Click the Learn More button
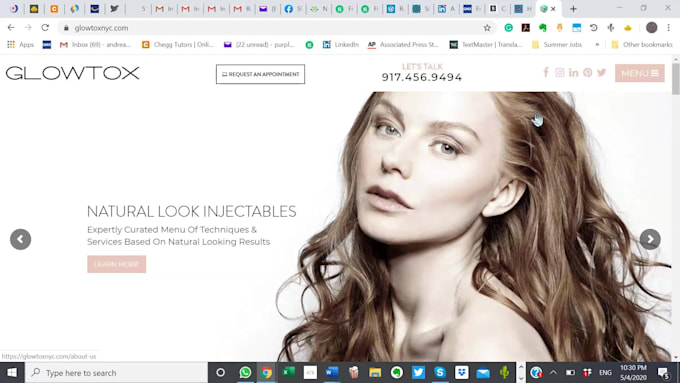 click(x=117, y=264)
